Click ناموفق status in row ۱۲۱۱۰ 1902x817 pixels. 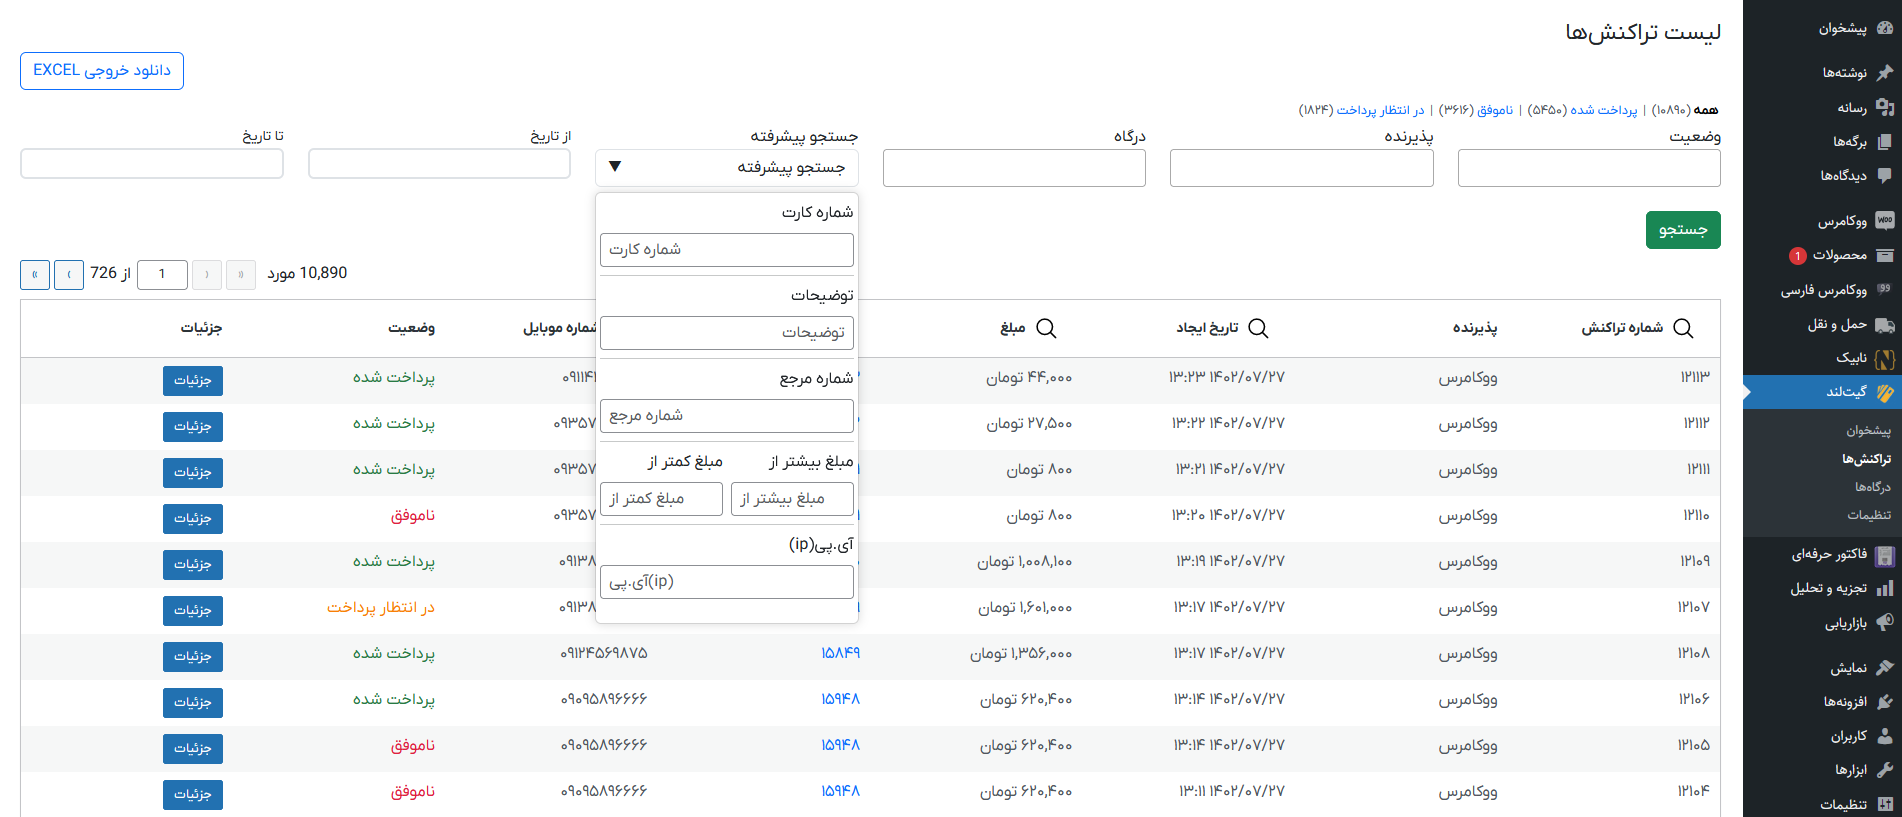(x=413, y=515)
